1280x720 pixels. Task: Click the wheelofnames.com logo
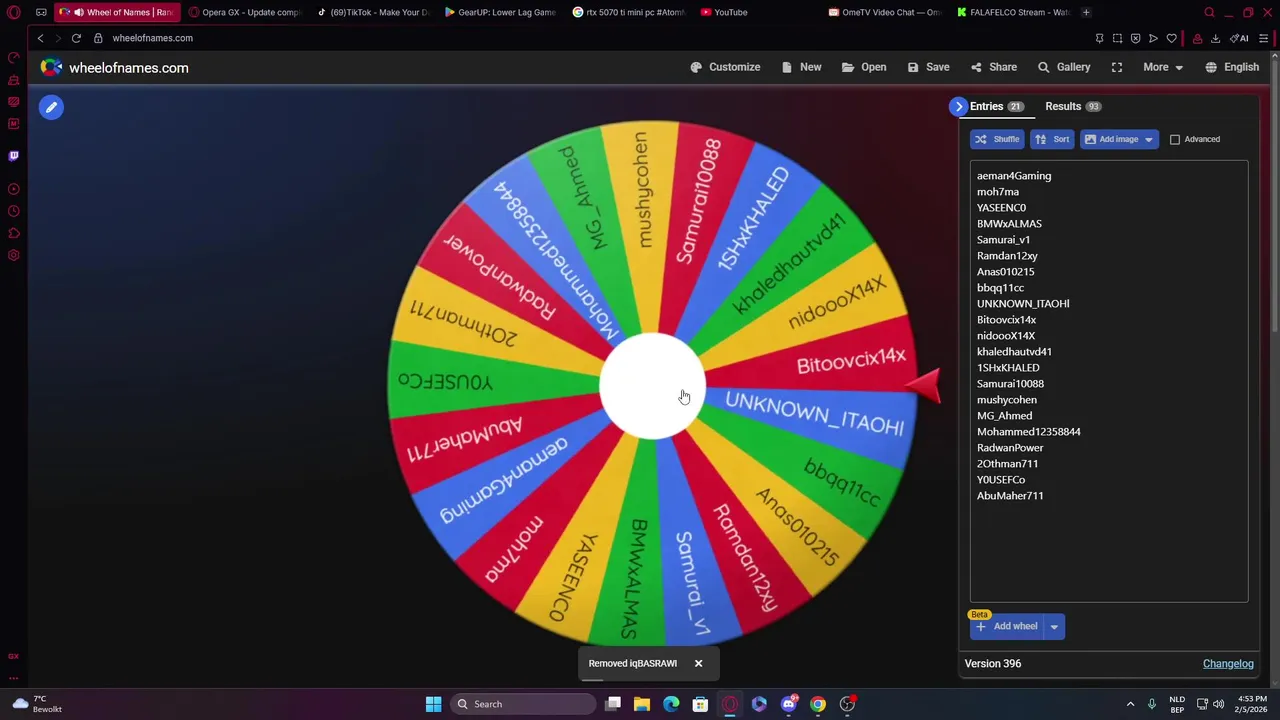point(114,68)
